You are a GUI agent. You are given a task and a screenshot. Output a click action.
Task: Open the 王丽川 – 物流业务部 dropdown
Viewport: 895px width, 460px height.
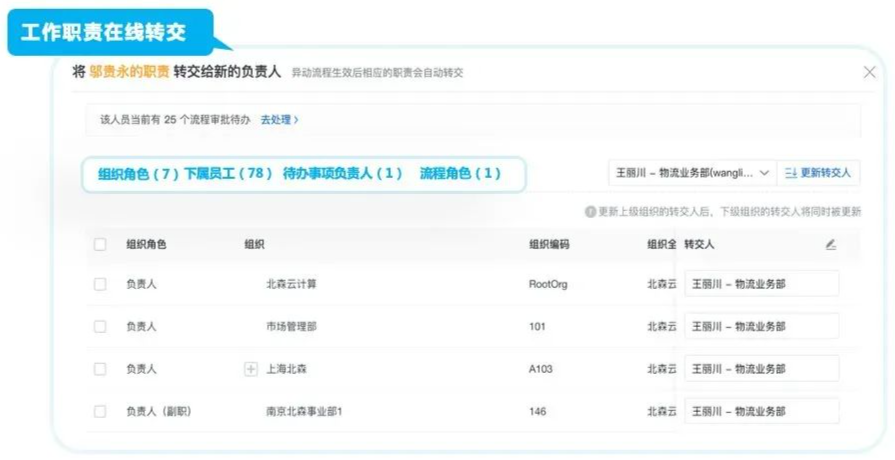692,172
